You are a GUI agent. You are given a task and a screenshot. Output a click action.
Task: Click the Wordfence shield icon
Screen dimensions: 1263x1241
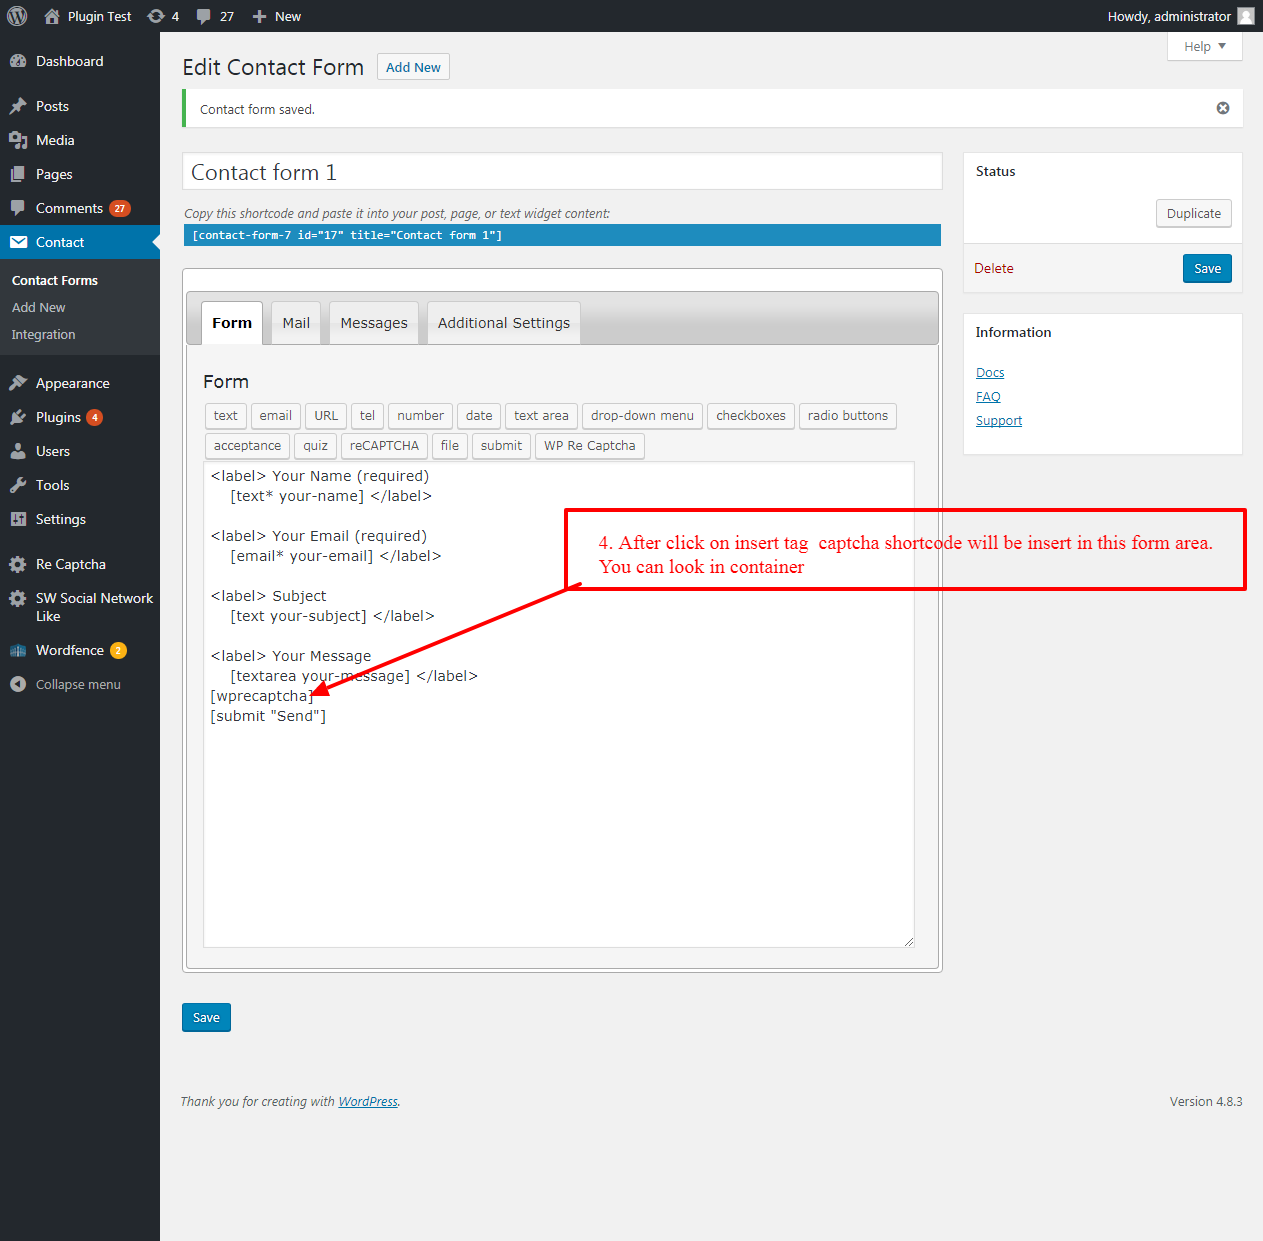click(18, 650)
